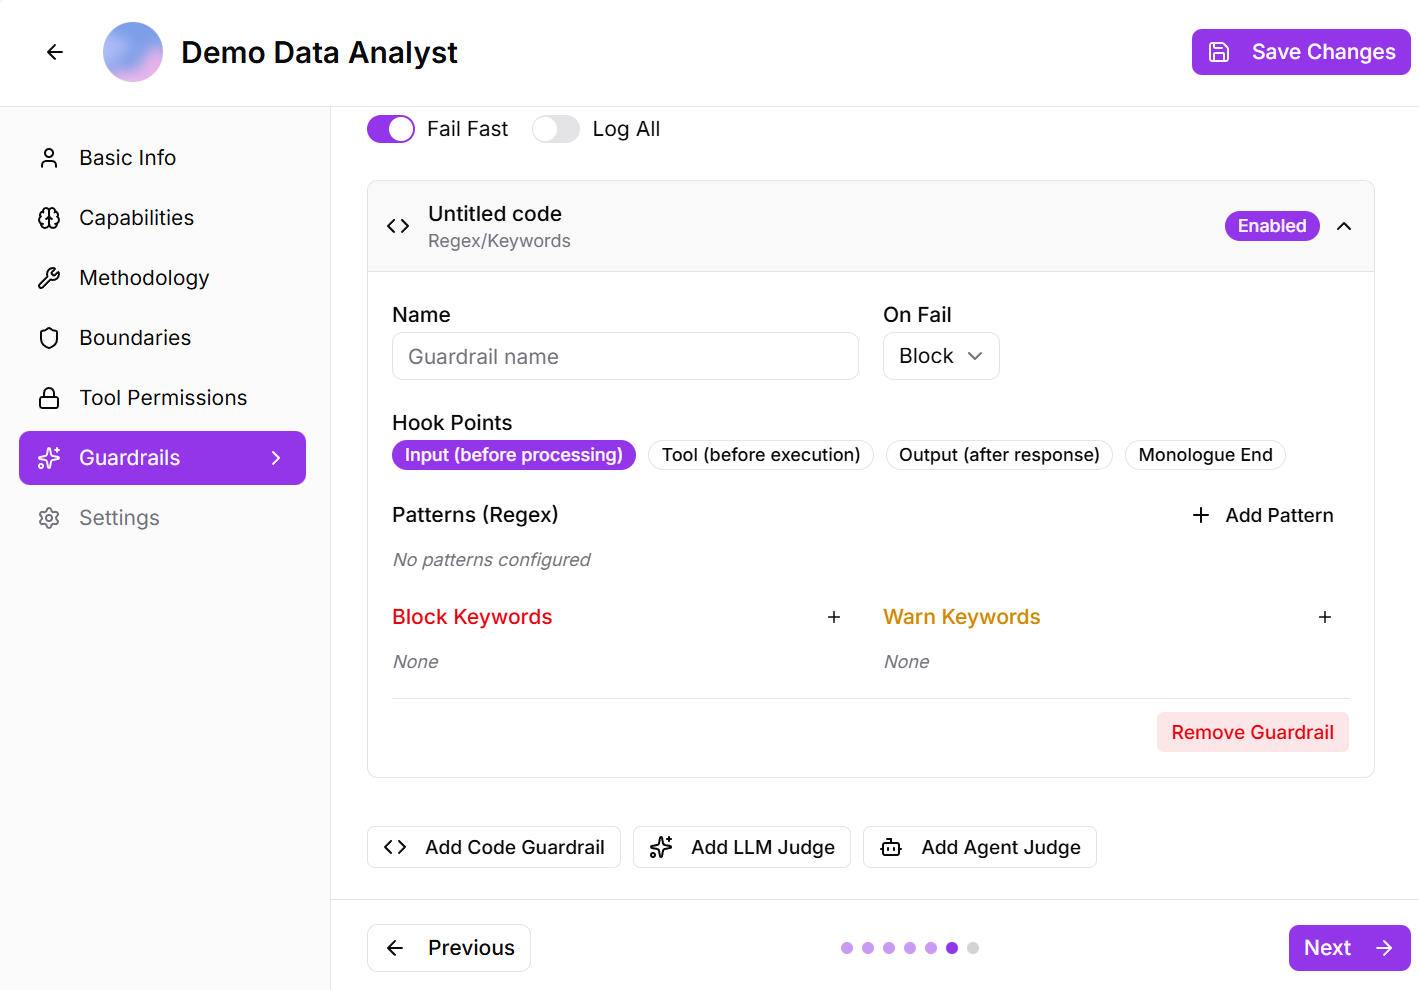Enable the Log All toggle
The image size is (1419, 990).
(556, 129)
